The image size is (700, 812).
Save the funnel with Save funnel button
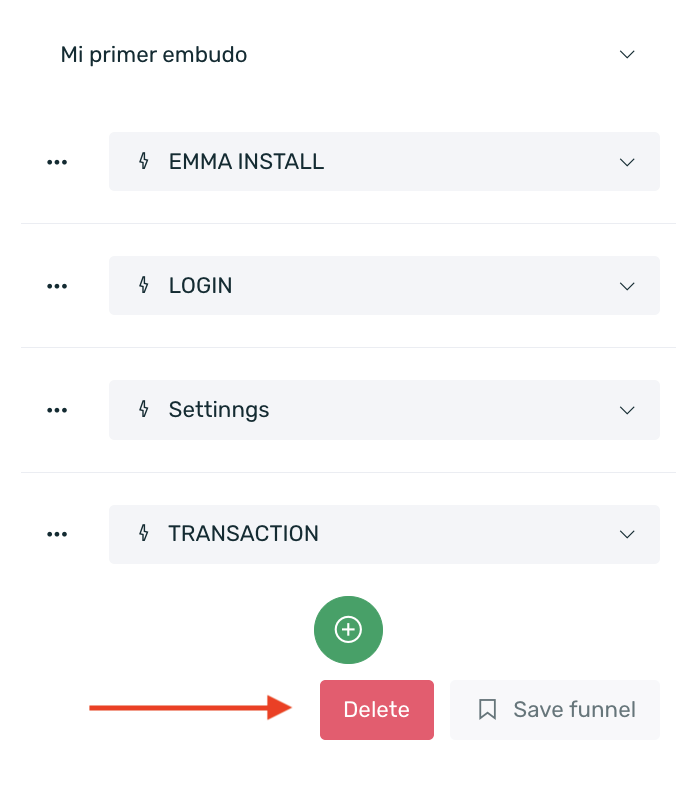(x=555, y=710)
